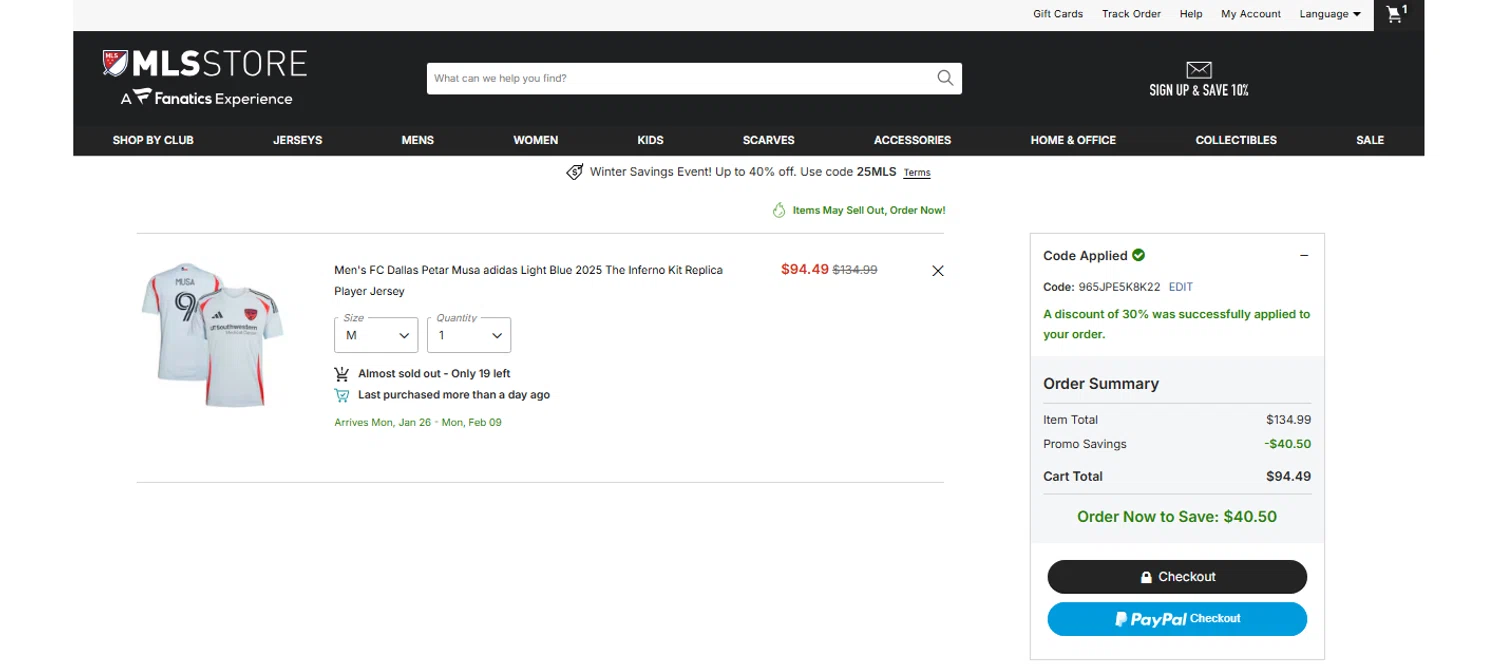Open the Kids menu
1500x671 pixels.
pos(651,140)
